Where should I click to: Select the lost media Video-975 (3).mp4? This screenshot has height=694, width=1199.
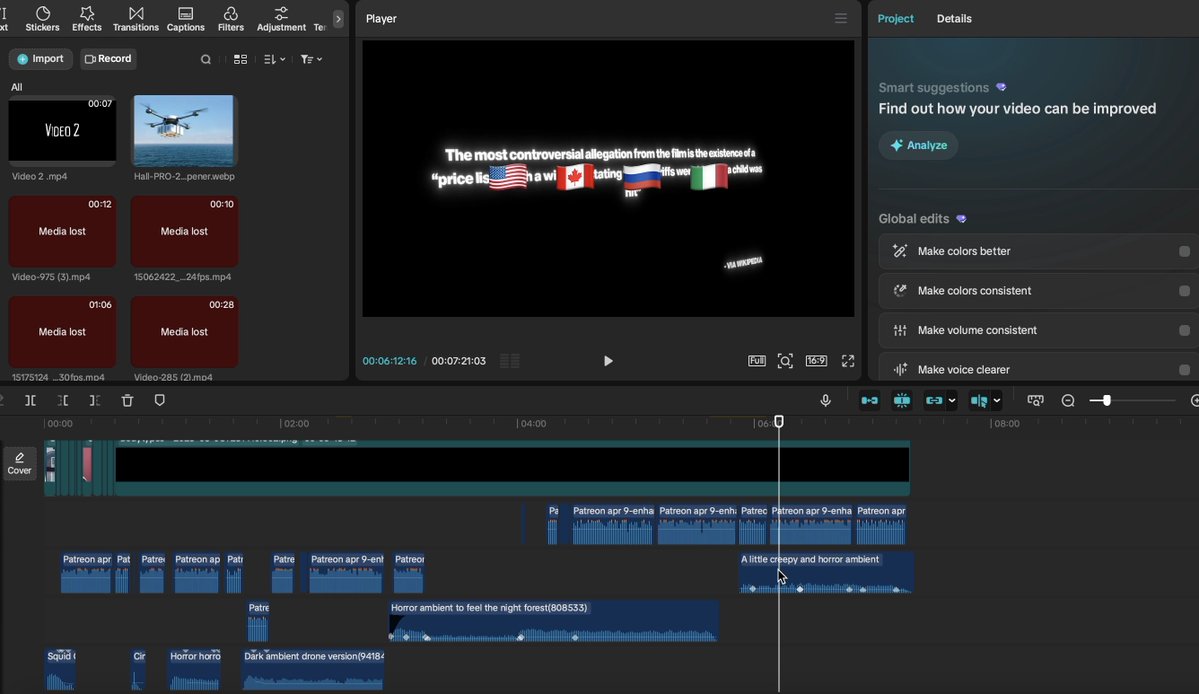(62, 231)
